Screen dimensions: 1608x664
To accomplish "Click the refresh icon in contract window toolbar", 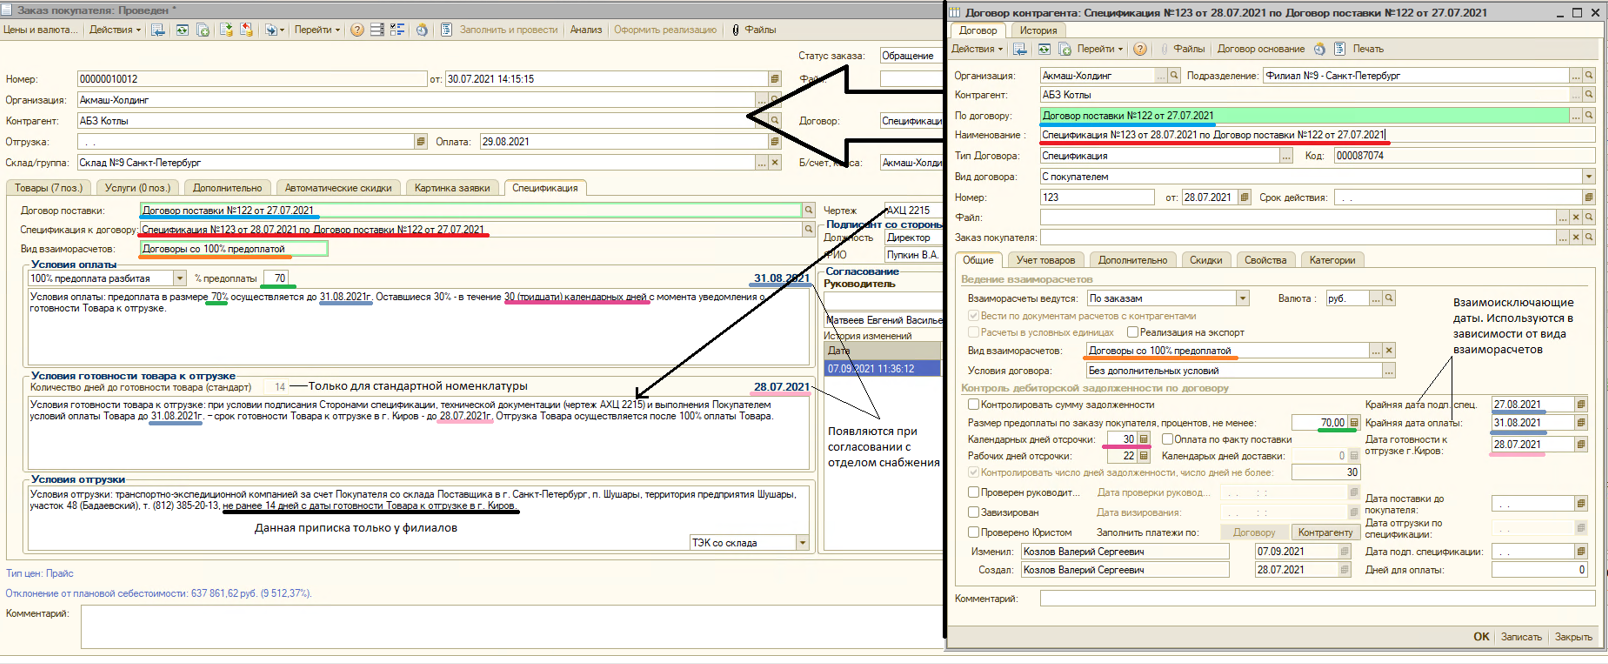I will point(1044,49).
